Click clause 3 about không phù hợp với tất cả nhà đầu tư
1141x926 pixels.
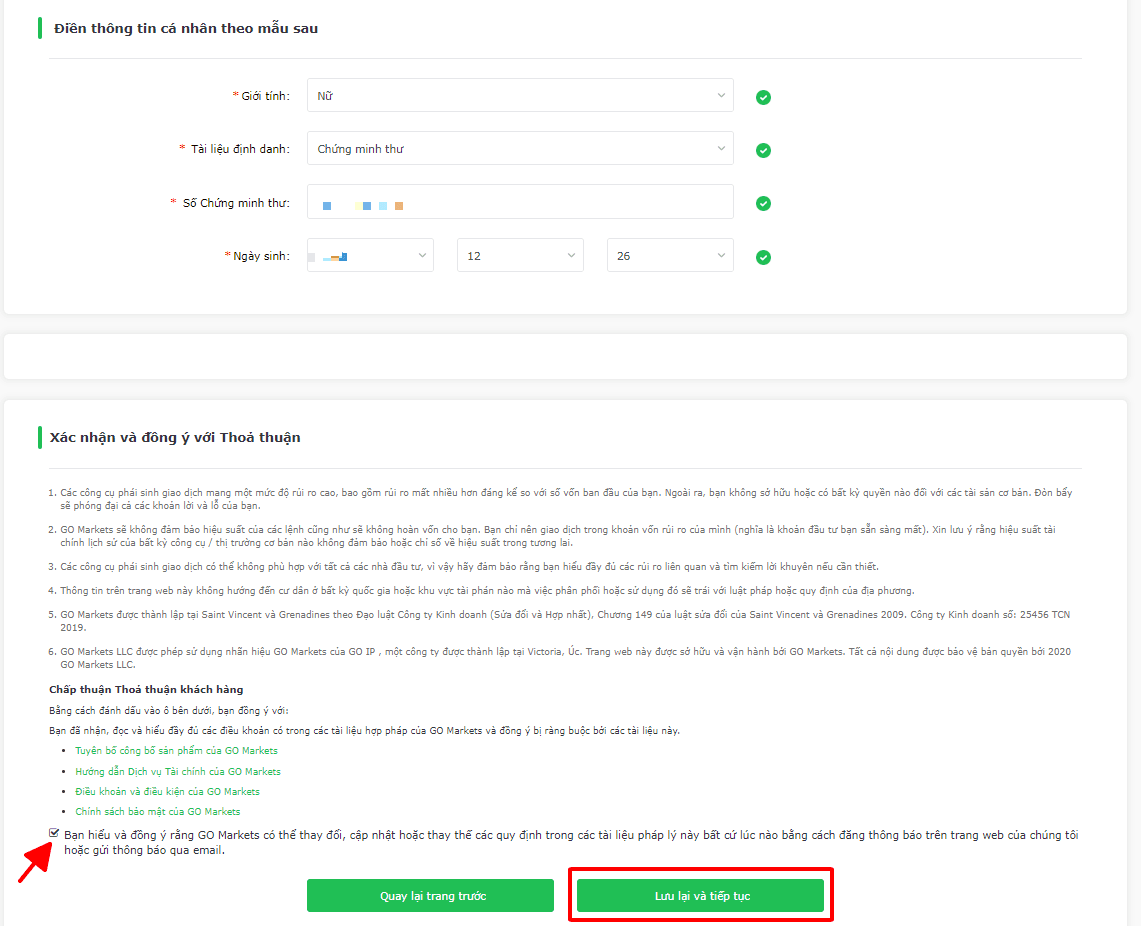[x=469, y=567]
